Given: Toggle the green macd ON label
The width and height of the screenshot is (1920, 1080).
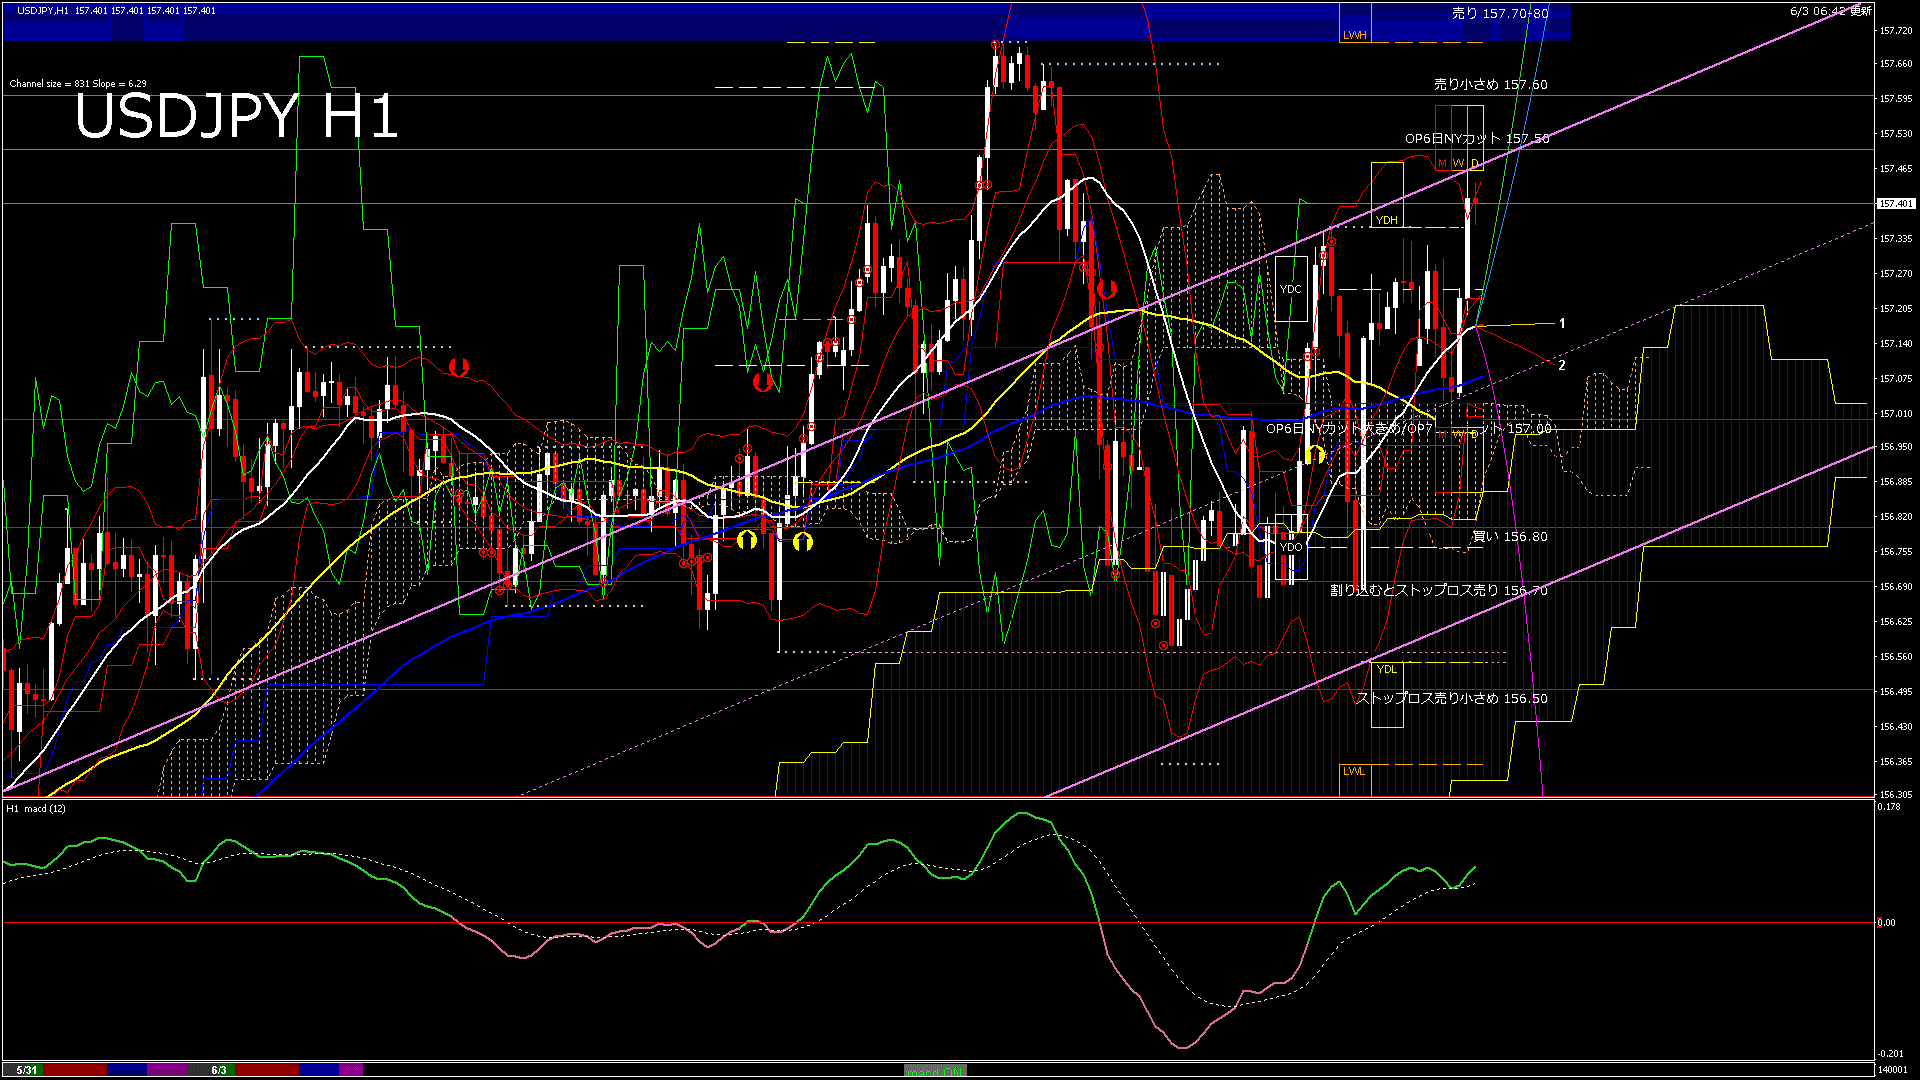Looking at the screenshot, I should tap(935, 1071).
